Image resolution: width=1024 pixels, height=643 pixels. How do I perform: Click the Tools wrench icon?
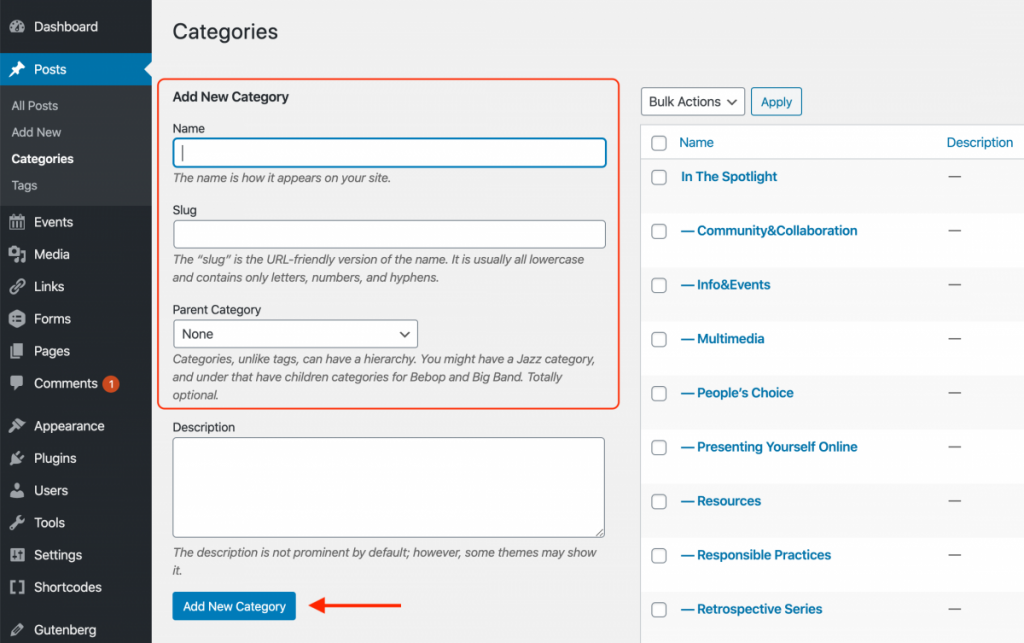coord(17,523)
